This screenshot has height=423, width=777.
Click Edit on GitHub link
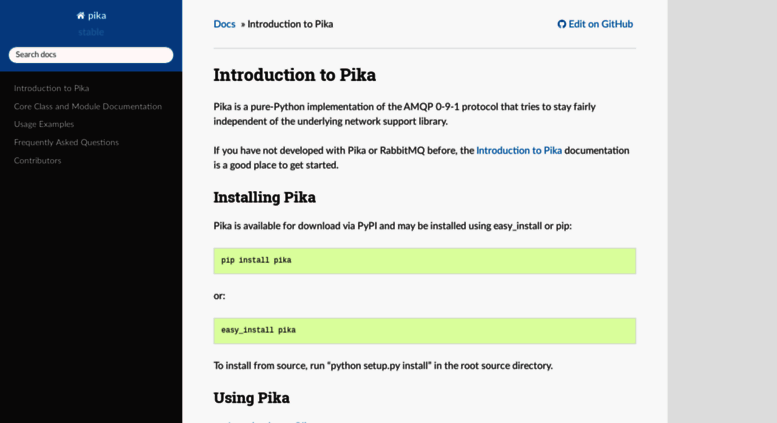(x=595, y=24)
